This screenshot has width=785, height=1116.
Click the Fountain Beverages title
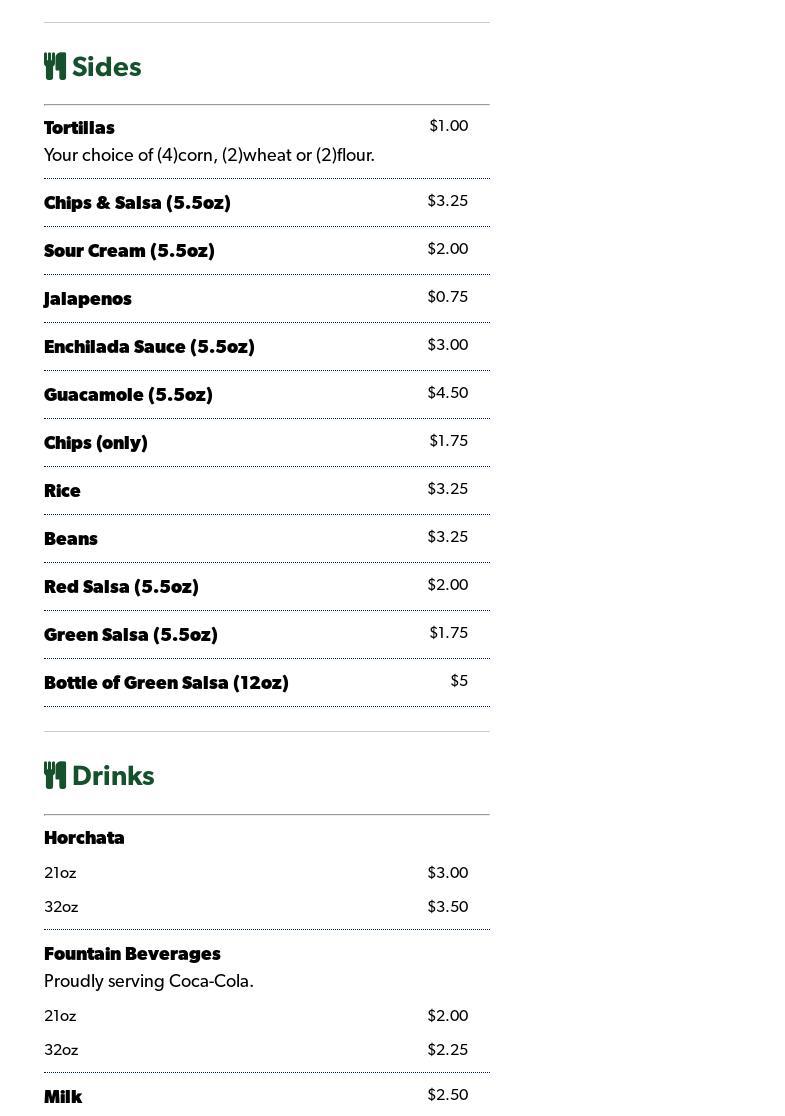[132, 954]
